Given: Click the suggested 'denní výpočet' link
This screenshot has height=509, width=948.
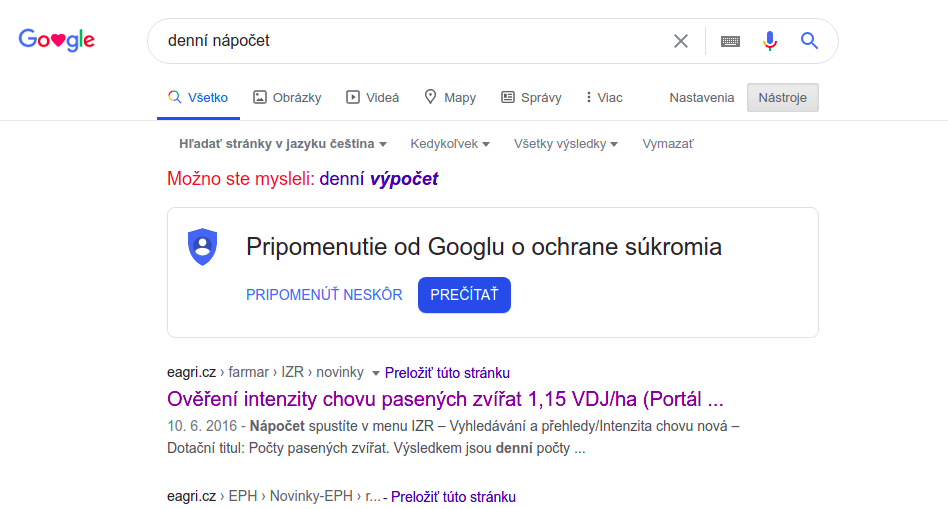Looking at the screenshot, I should coord(378,179).
